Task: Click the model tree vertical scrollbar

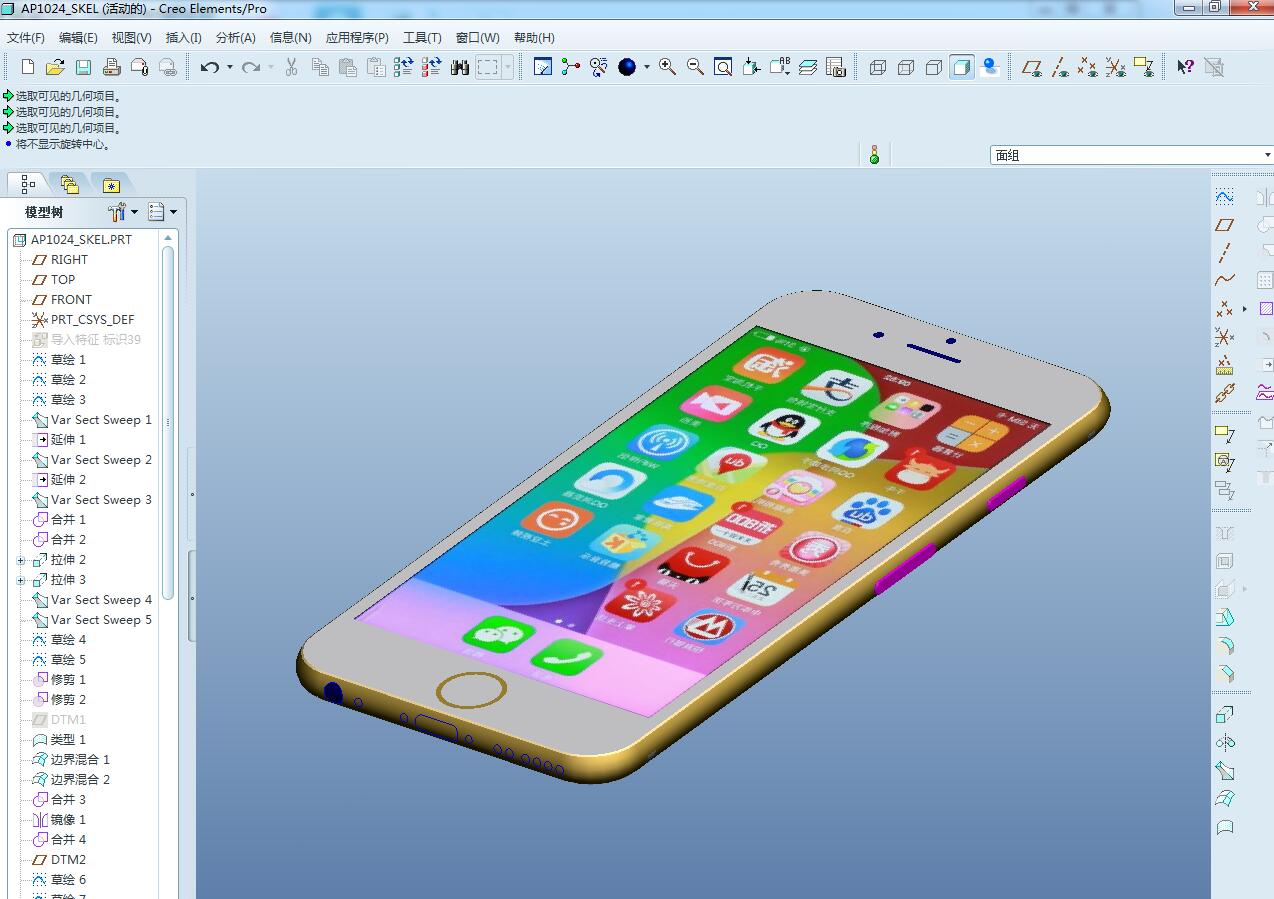Action: coord(168,422)
